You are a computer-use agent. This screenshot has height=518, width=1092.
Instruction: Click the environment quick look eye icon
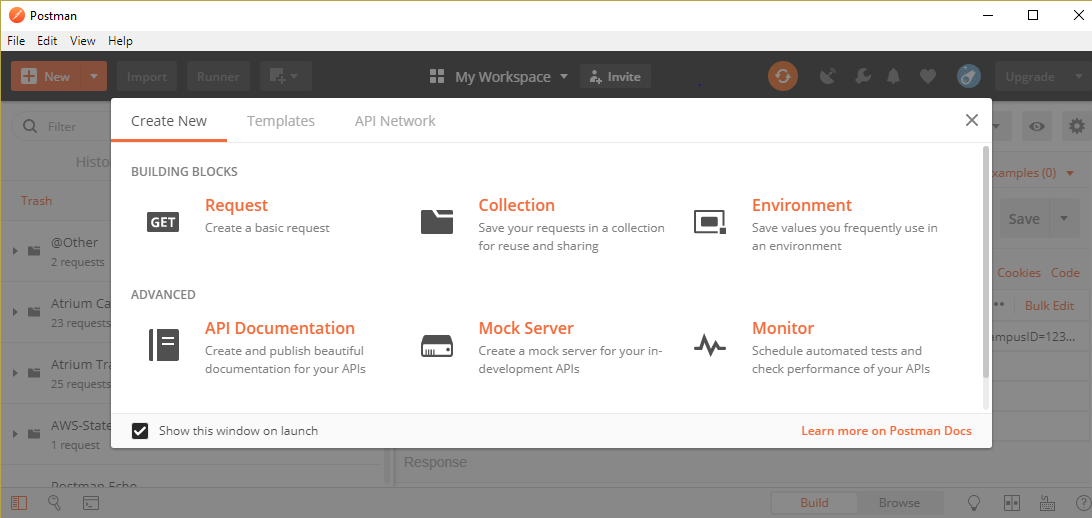tap(1037, 126)
